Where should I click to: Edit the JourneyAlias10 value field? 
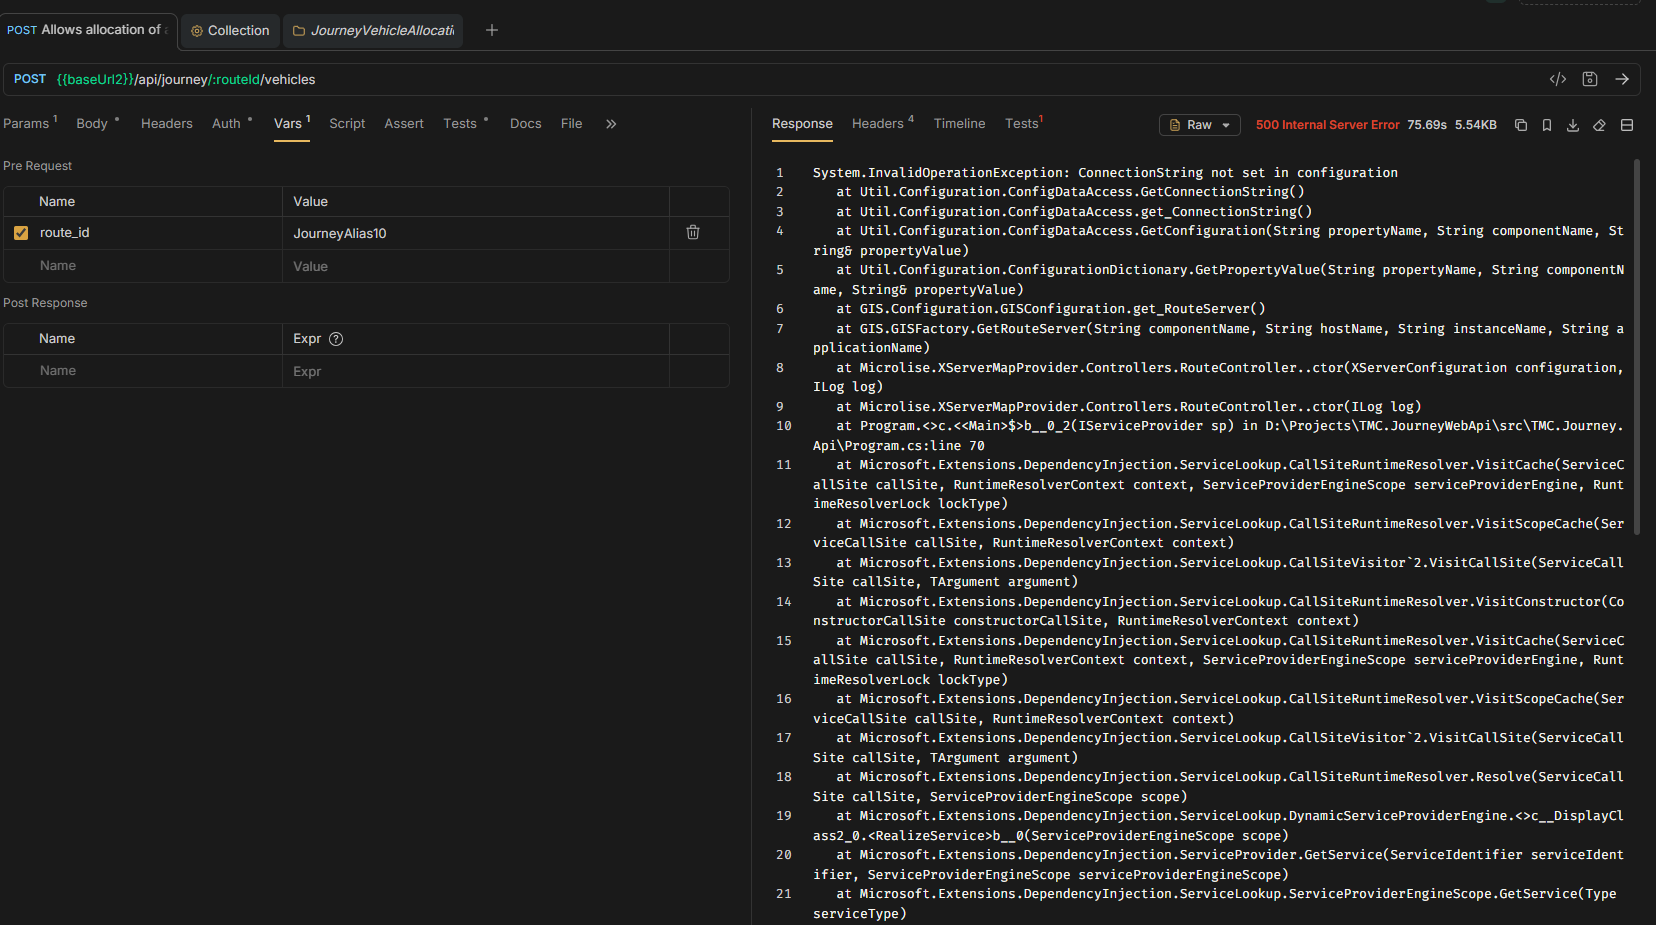pos(475,233)
